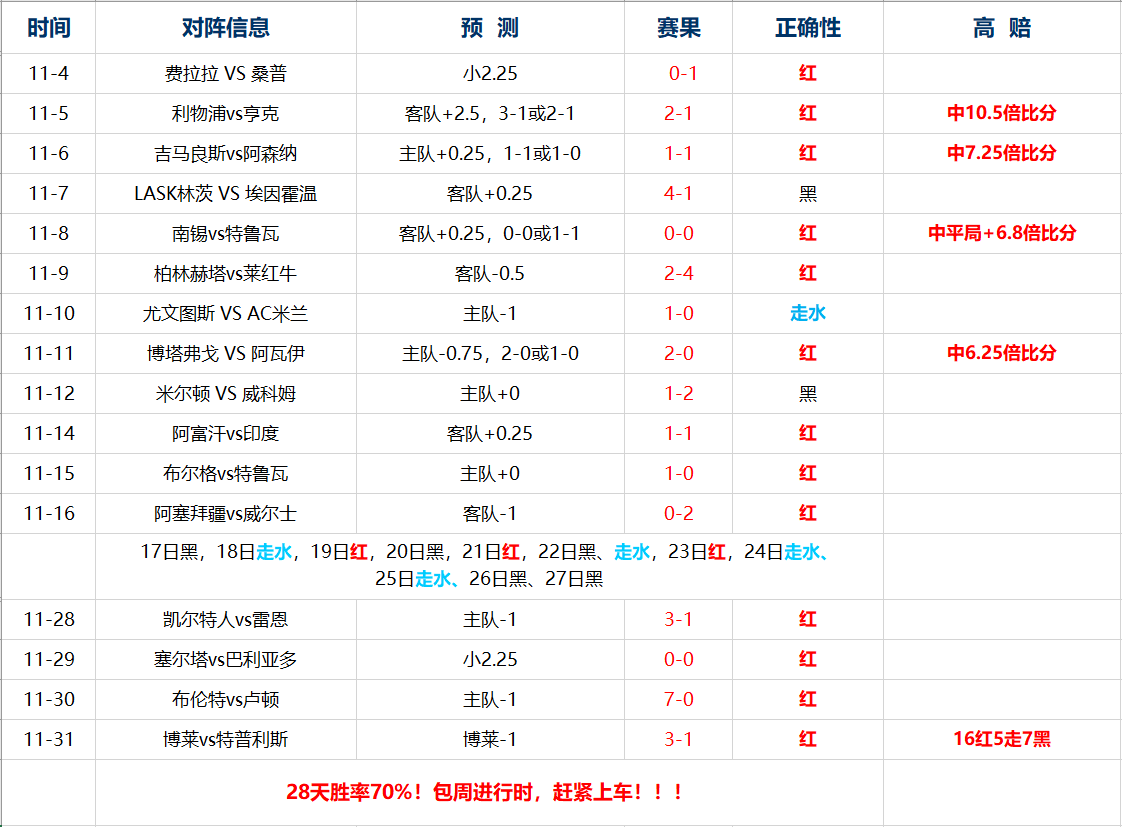Viewport: 1122px width, 827px height.
Task: Click the 中平局+6.8倍比分 cell
Action: 1002,233
